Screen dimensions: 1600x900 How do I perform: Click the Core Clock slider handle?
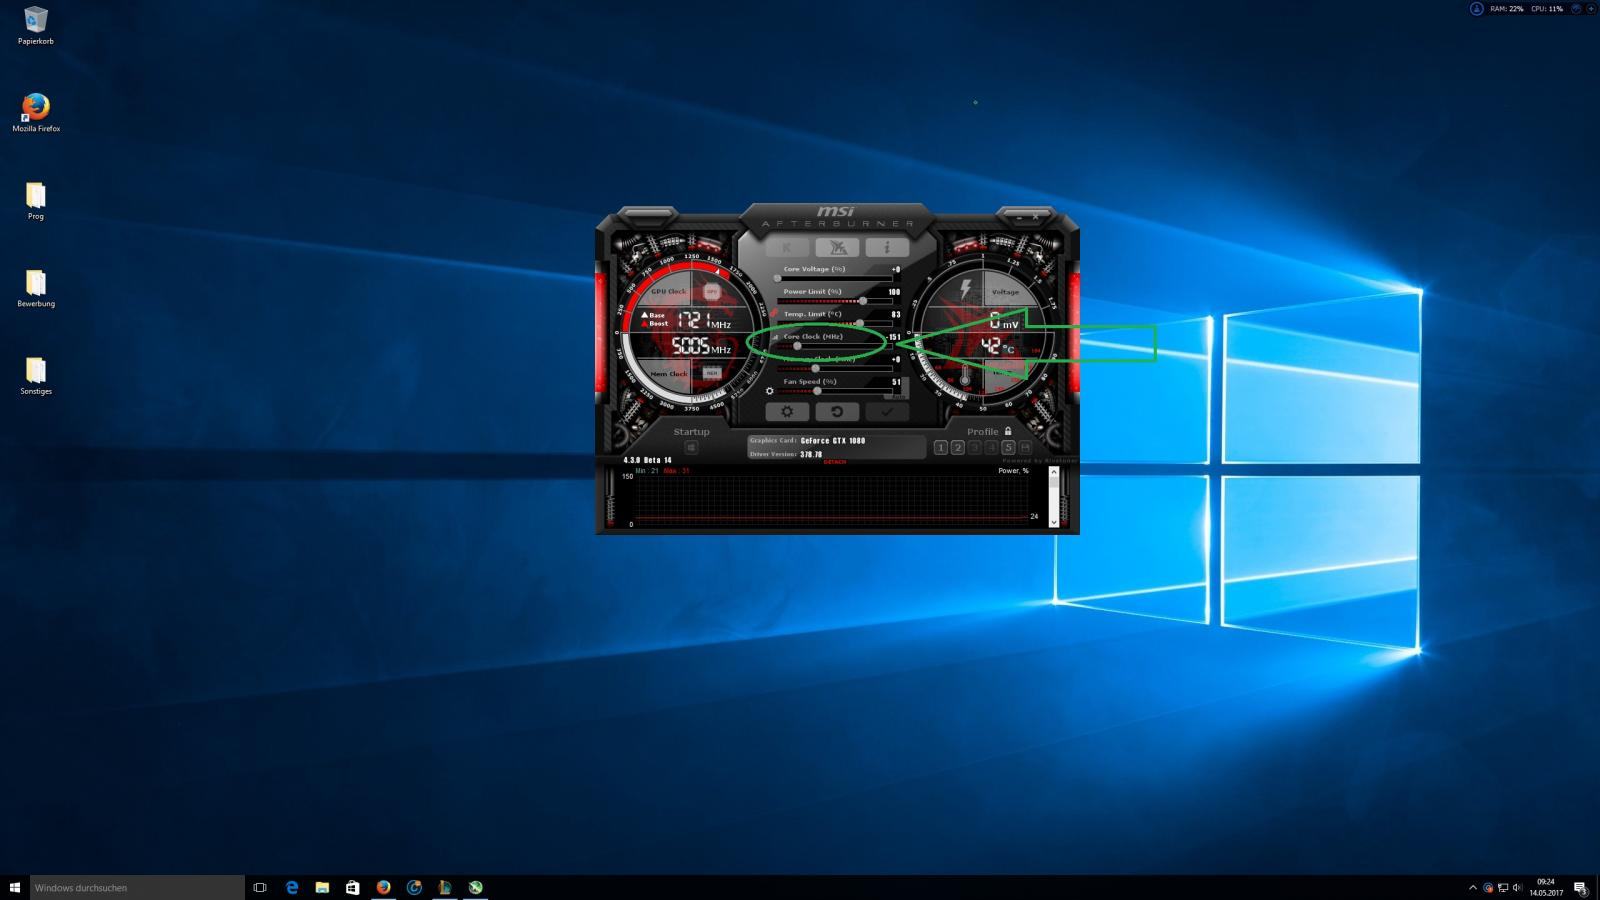(797, 345)
